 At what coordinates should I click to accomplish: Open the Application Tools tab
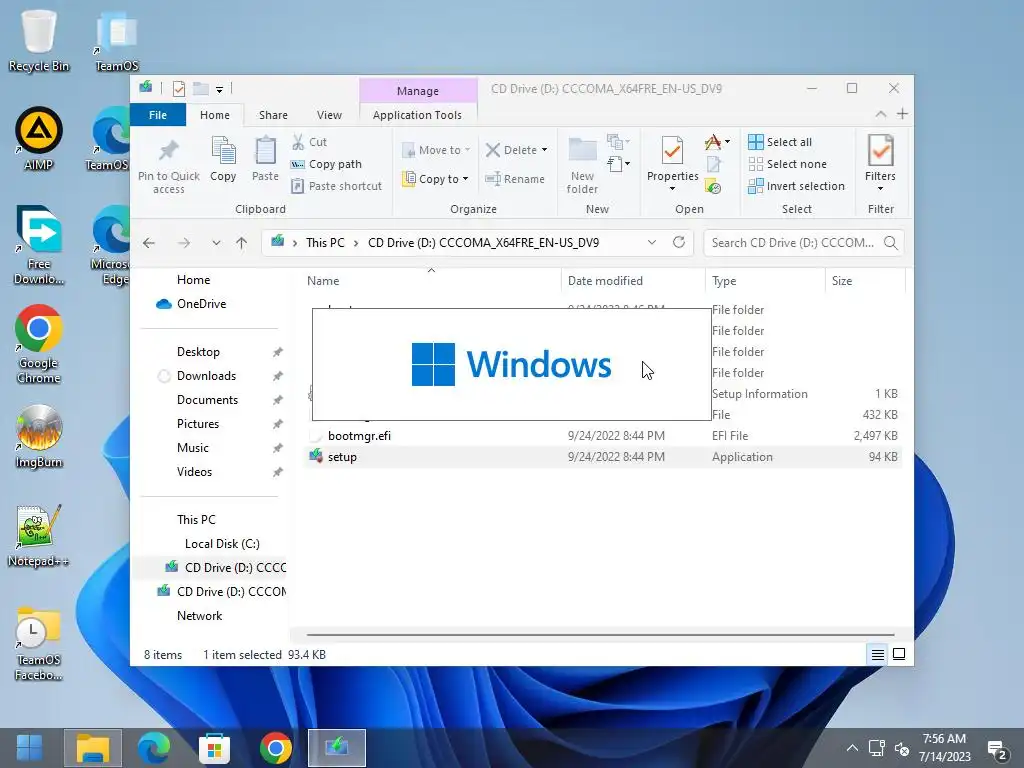tap(417, 115)
